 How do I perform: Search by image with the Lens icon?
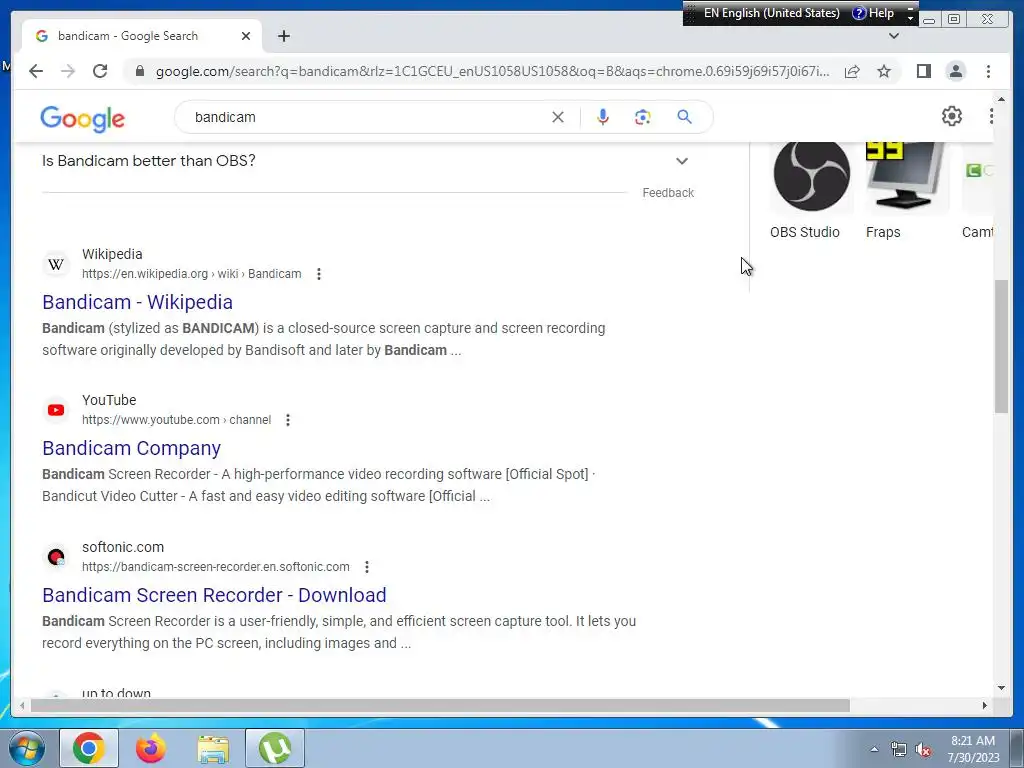(643, 117)
